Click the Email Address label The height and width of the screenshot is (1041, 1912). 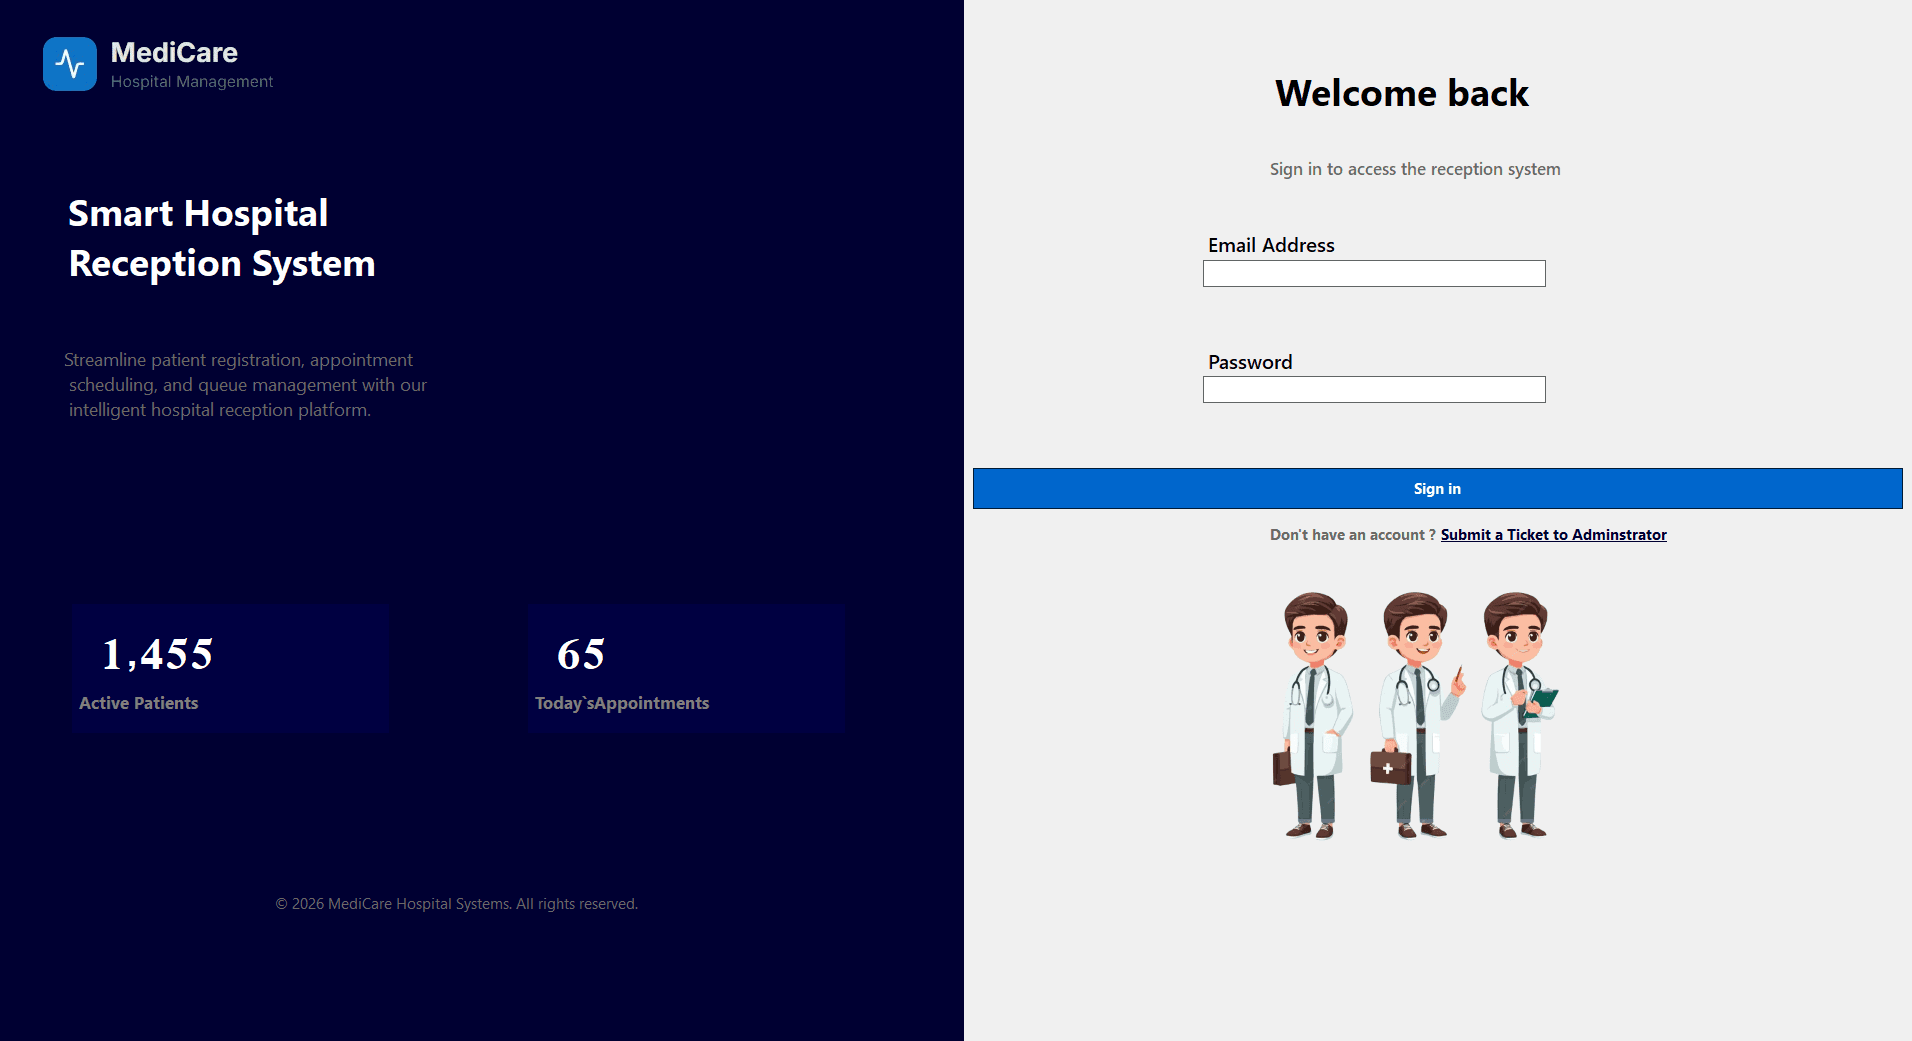point(1271,245)
